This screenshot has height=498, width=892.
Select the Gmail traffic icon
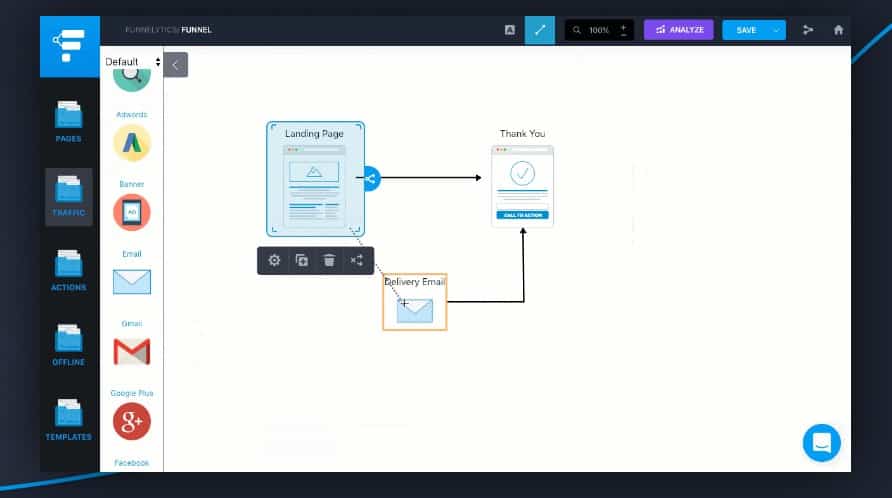coord(131,351)
